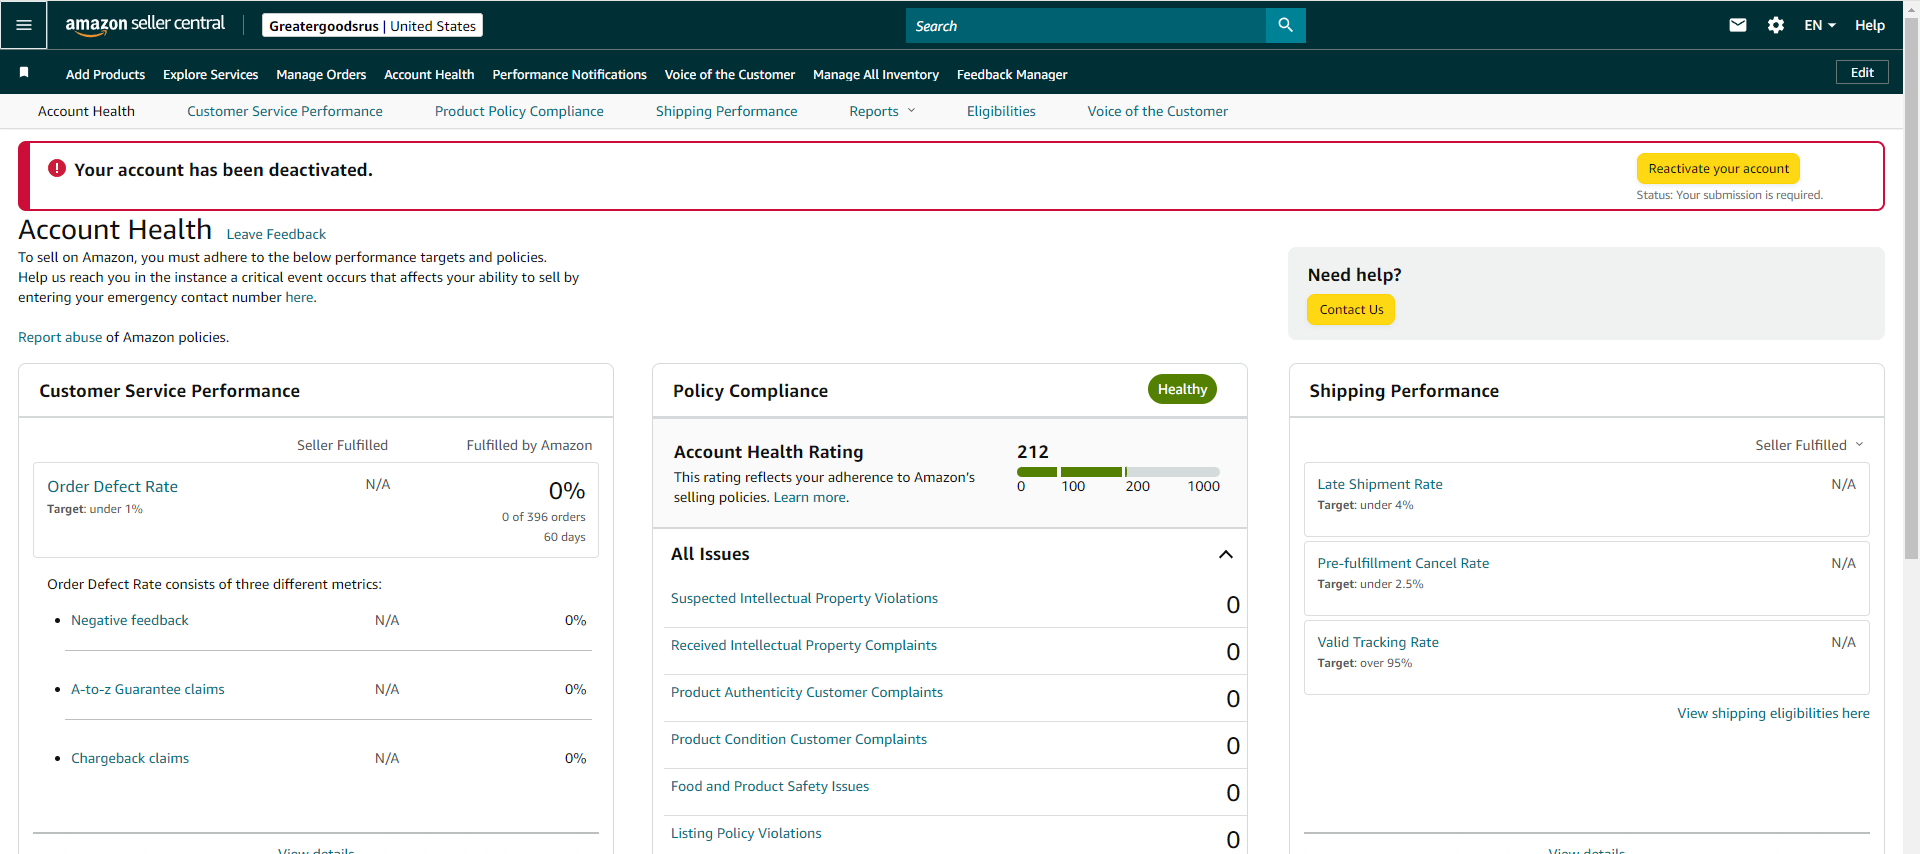Image resolution: width=1920 pixels, height=854 pixels.
Task: Open the Chargeback claims link
Action: point(130,758)
